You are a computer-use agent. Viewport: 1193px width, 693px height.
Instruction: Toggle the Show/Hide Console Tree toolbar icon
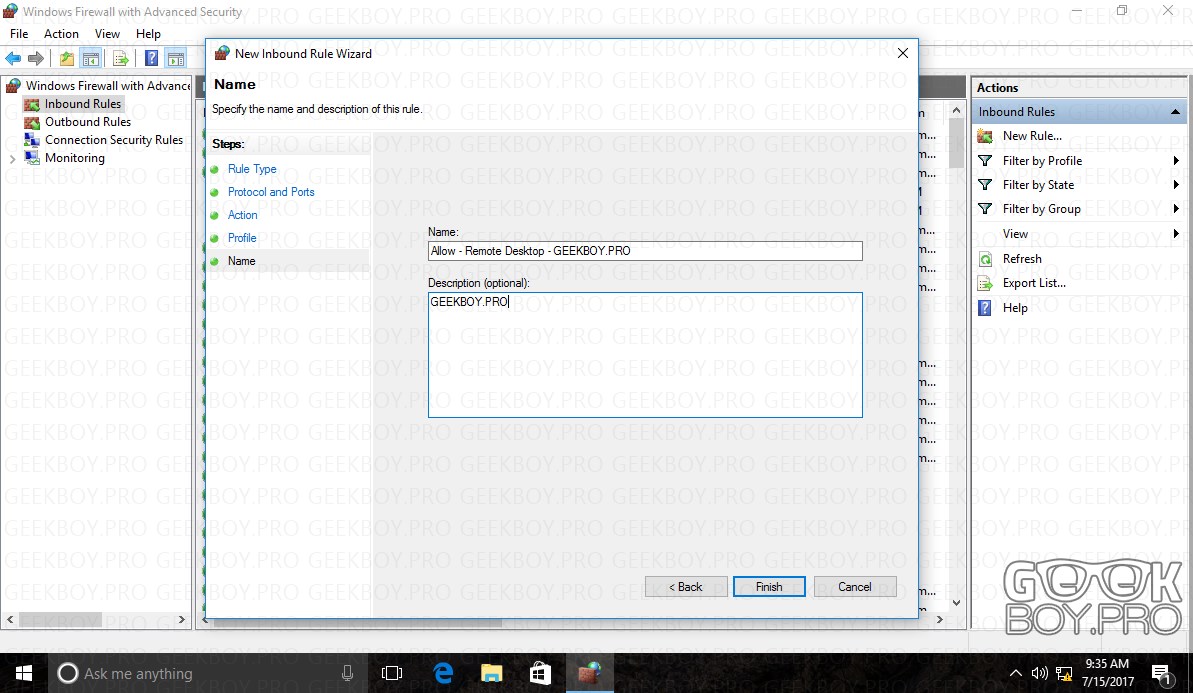91,59
